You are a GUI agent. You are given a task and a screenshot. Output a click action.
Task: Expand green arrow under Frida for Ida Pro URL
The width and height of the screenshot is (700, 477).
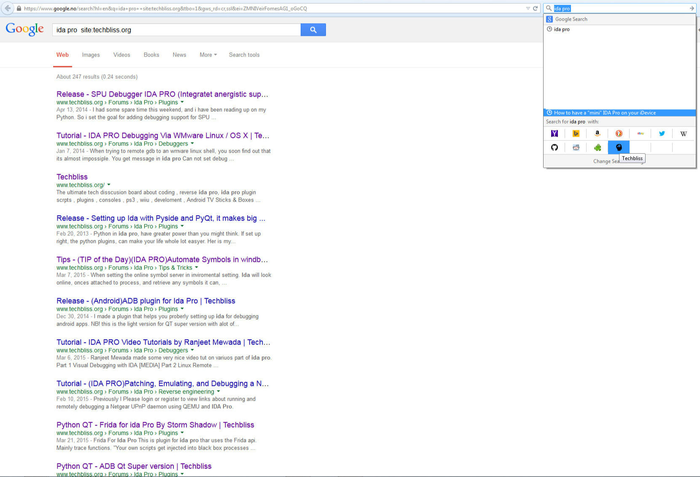[182, 433]
